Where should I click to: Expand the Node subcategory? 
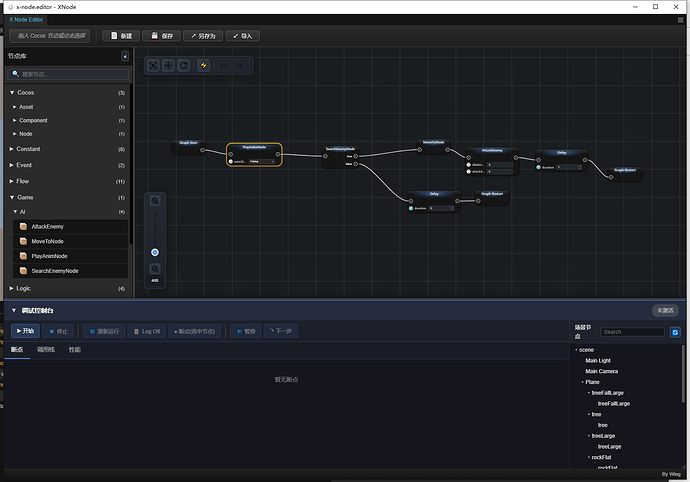[x=15, y=134]
